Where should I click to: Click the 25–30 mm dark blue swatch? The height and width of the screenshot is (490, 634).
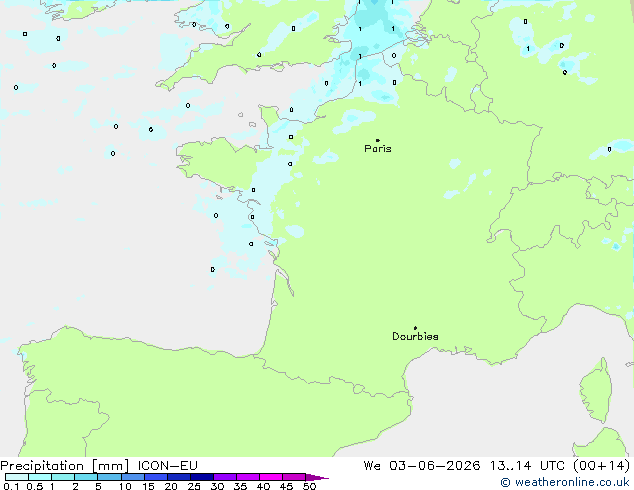pos(202,477)
